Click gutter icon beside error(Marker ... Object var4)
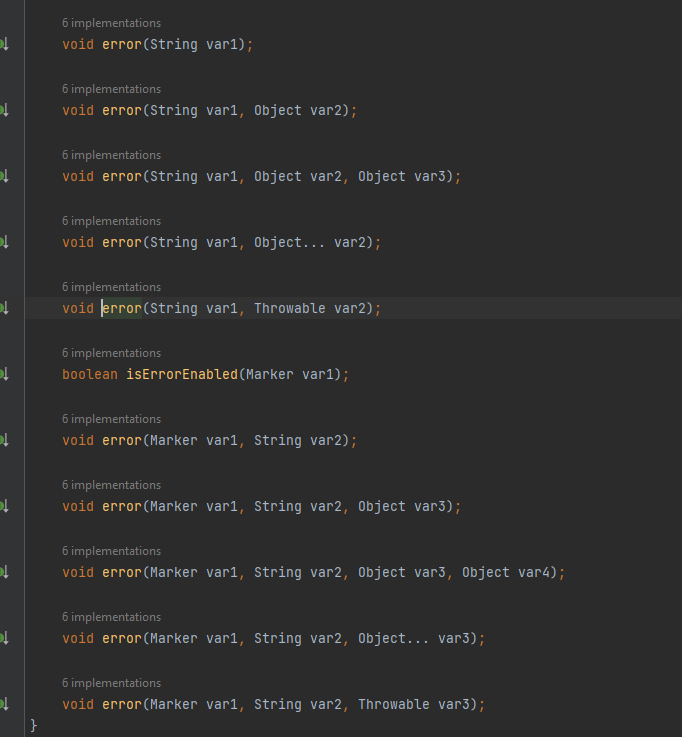This screenshot has height=737, width=682. pos(4,572)
